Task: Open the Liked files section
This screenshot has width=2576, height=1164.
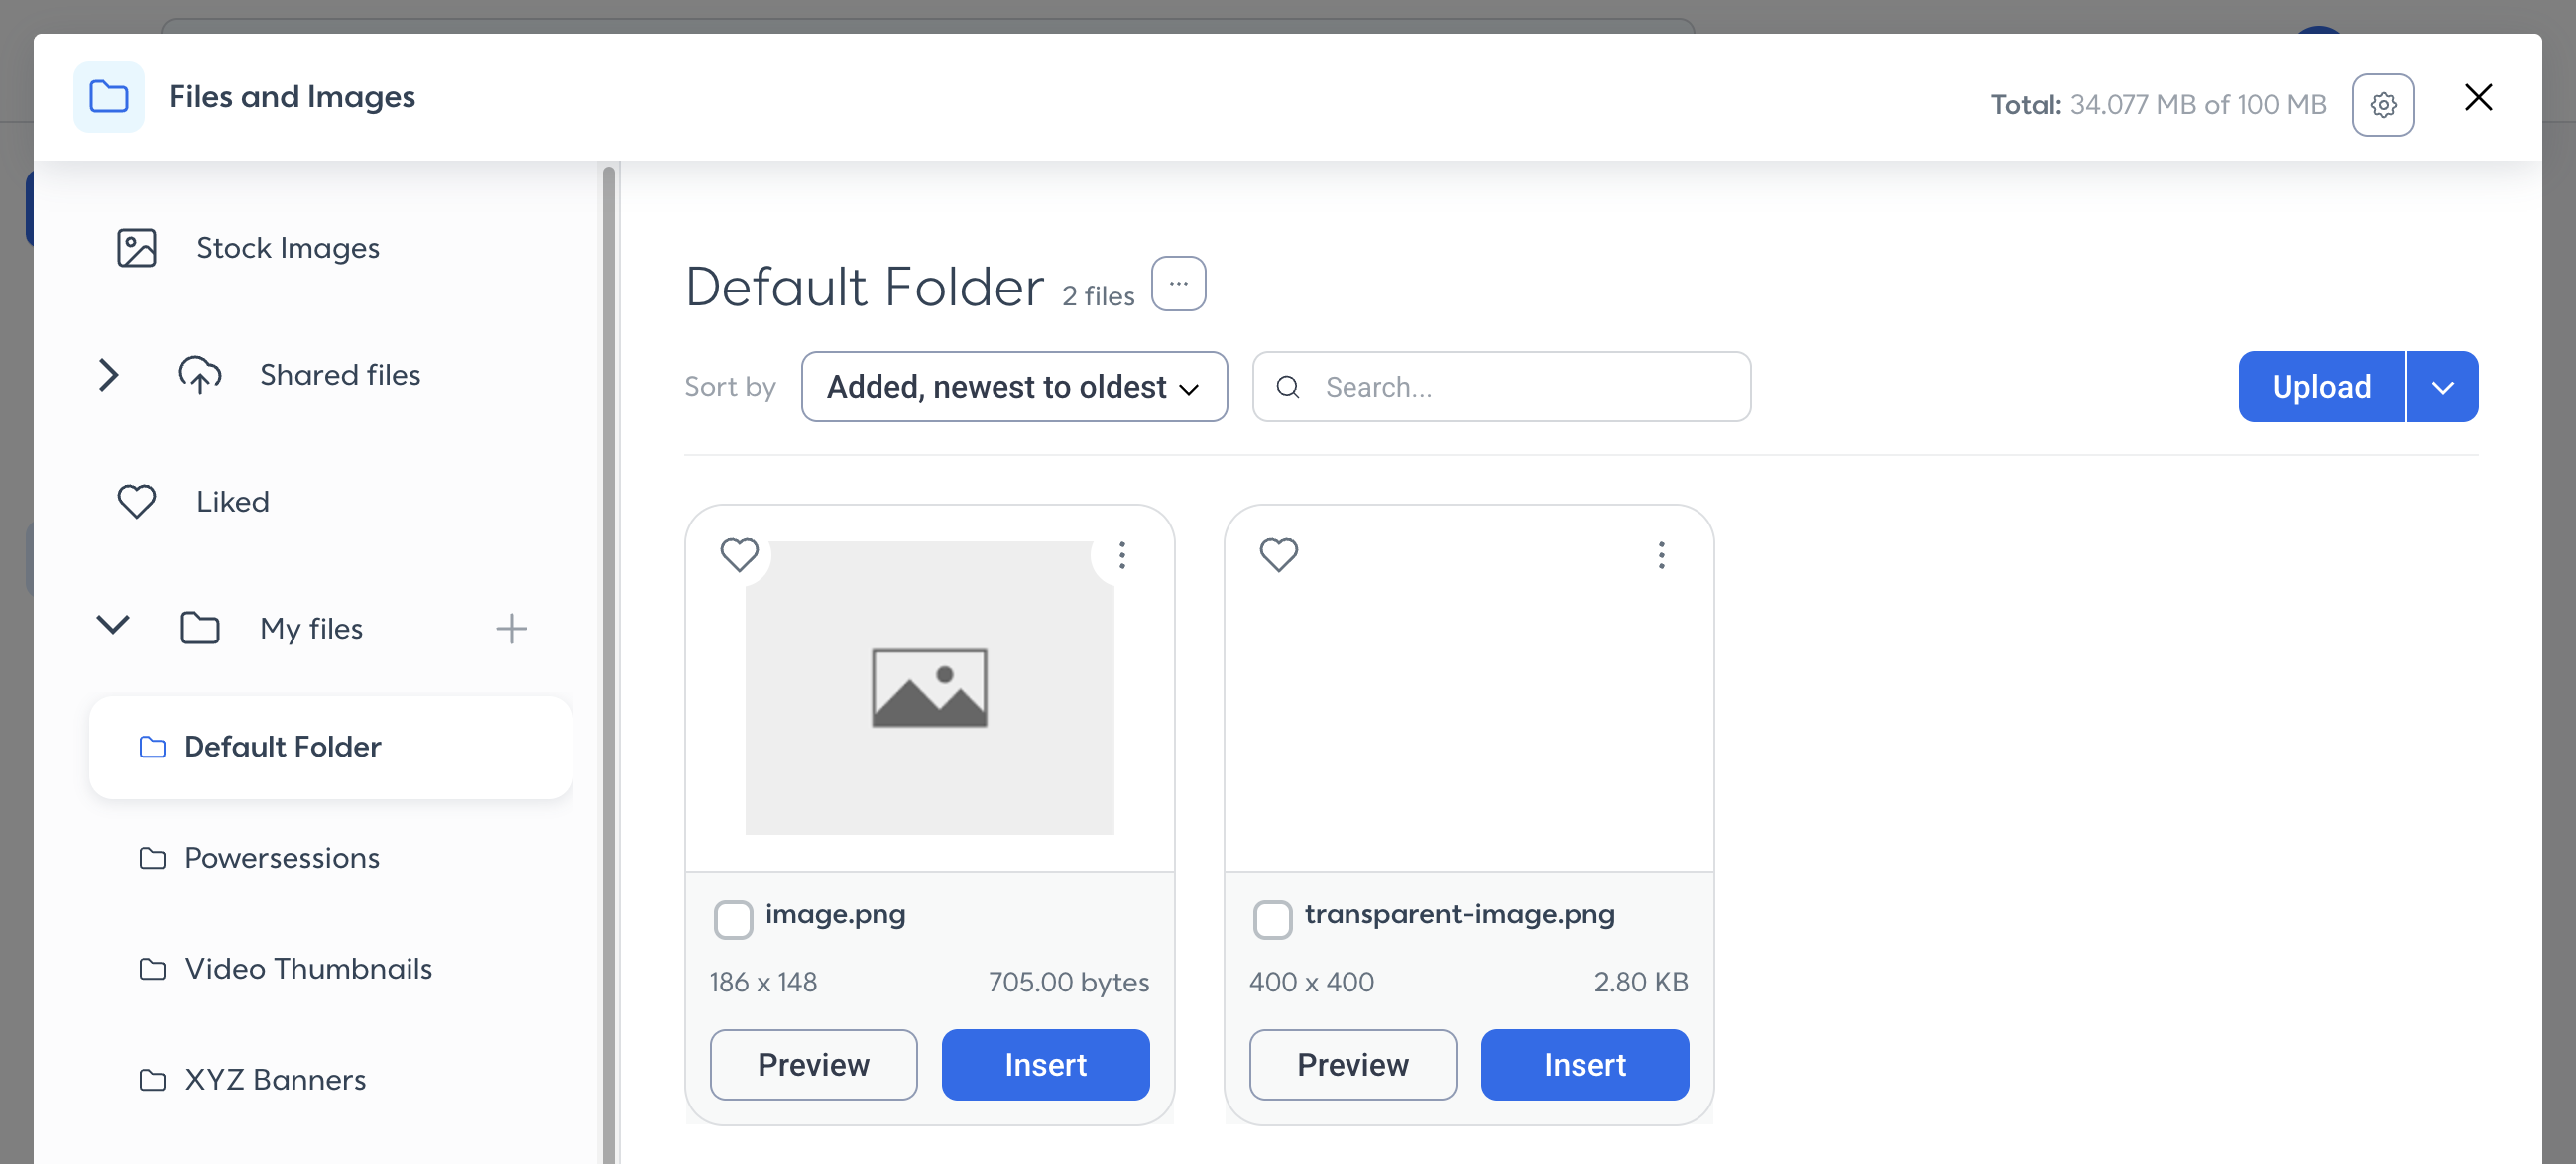Action: click(x=233, y=502)
